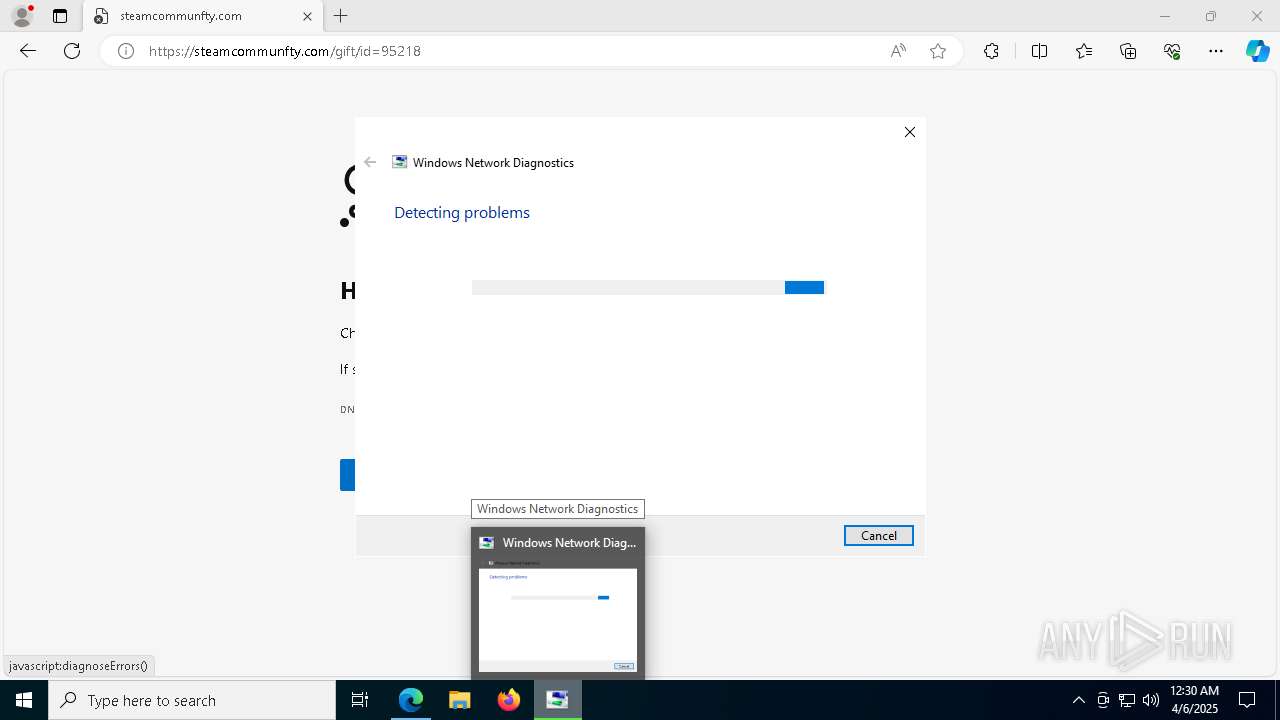Restore down the Edge browser window
Viewport: 1280px width, 720px height.
(x=1211, y=16)
